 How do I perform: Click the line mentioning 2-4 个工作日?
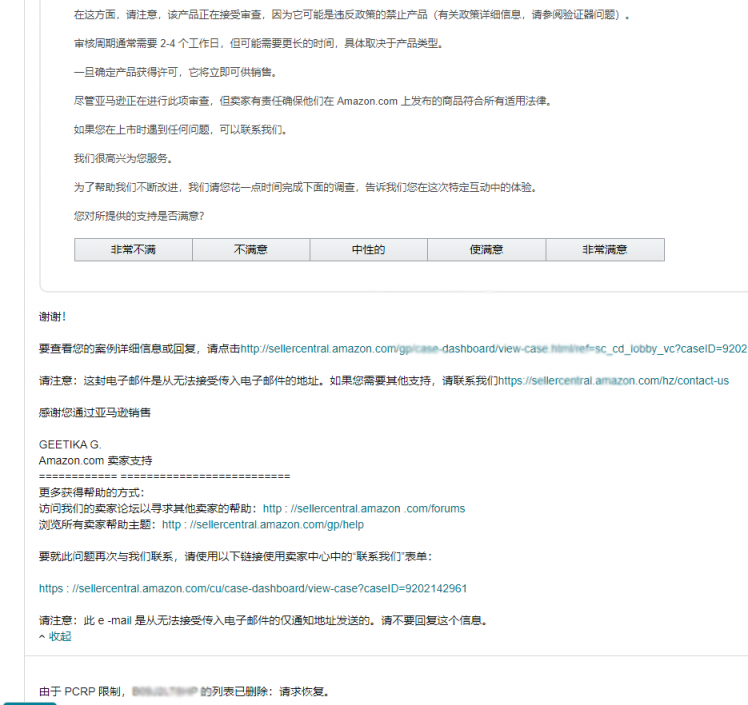pos(259,43)
